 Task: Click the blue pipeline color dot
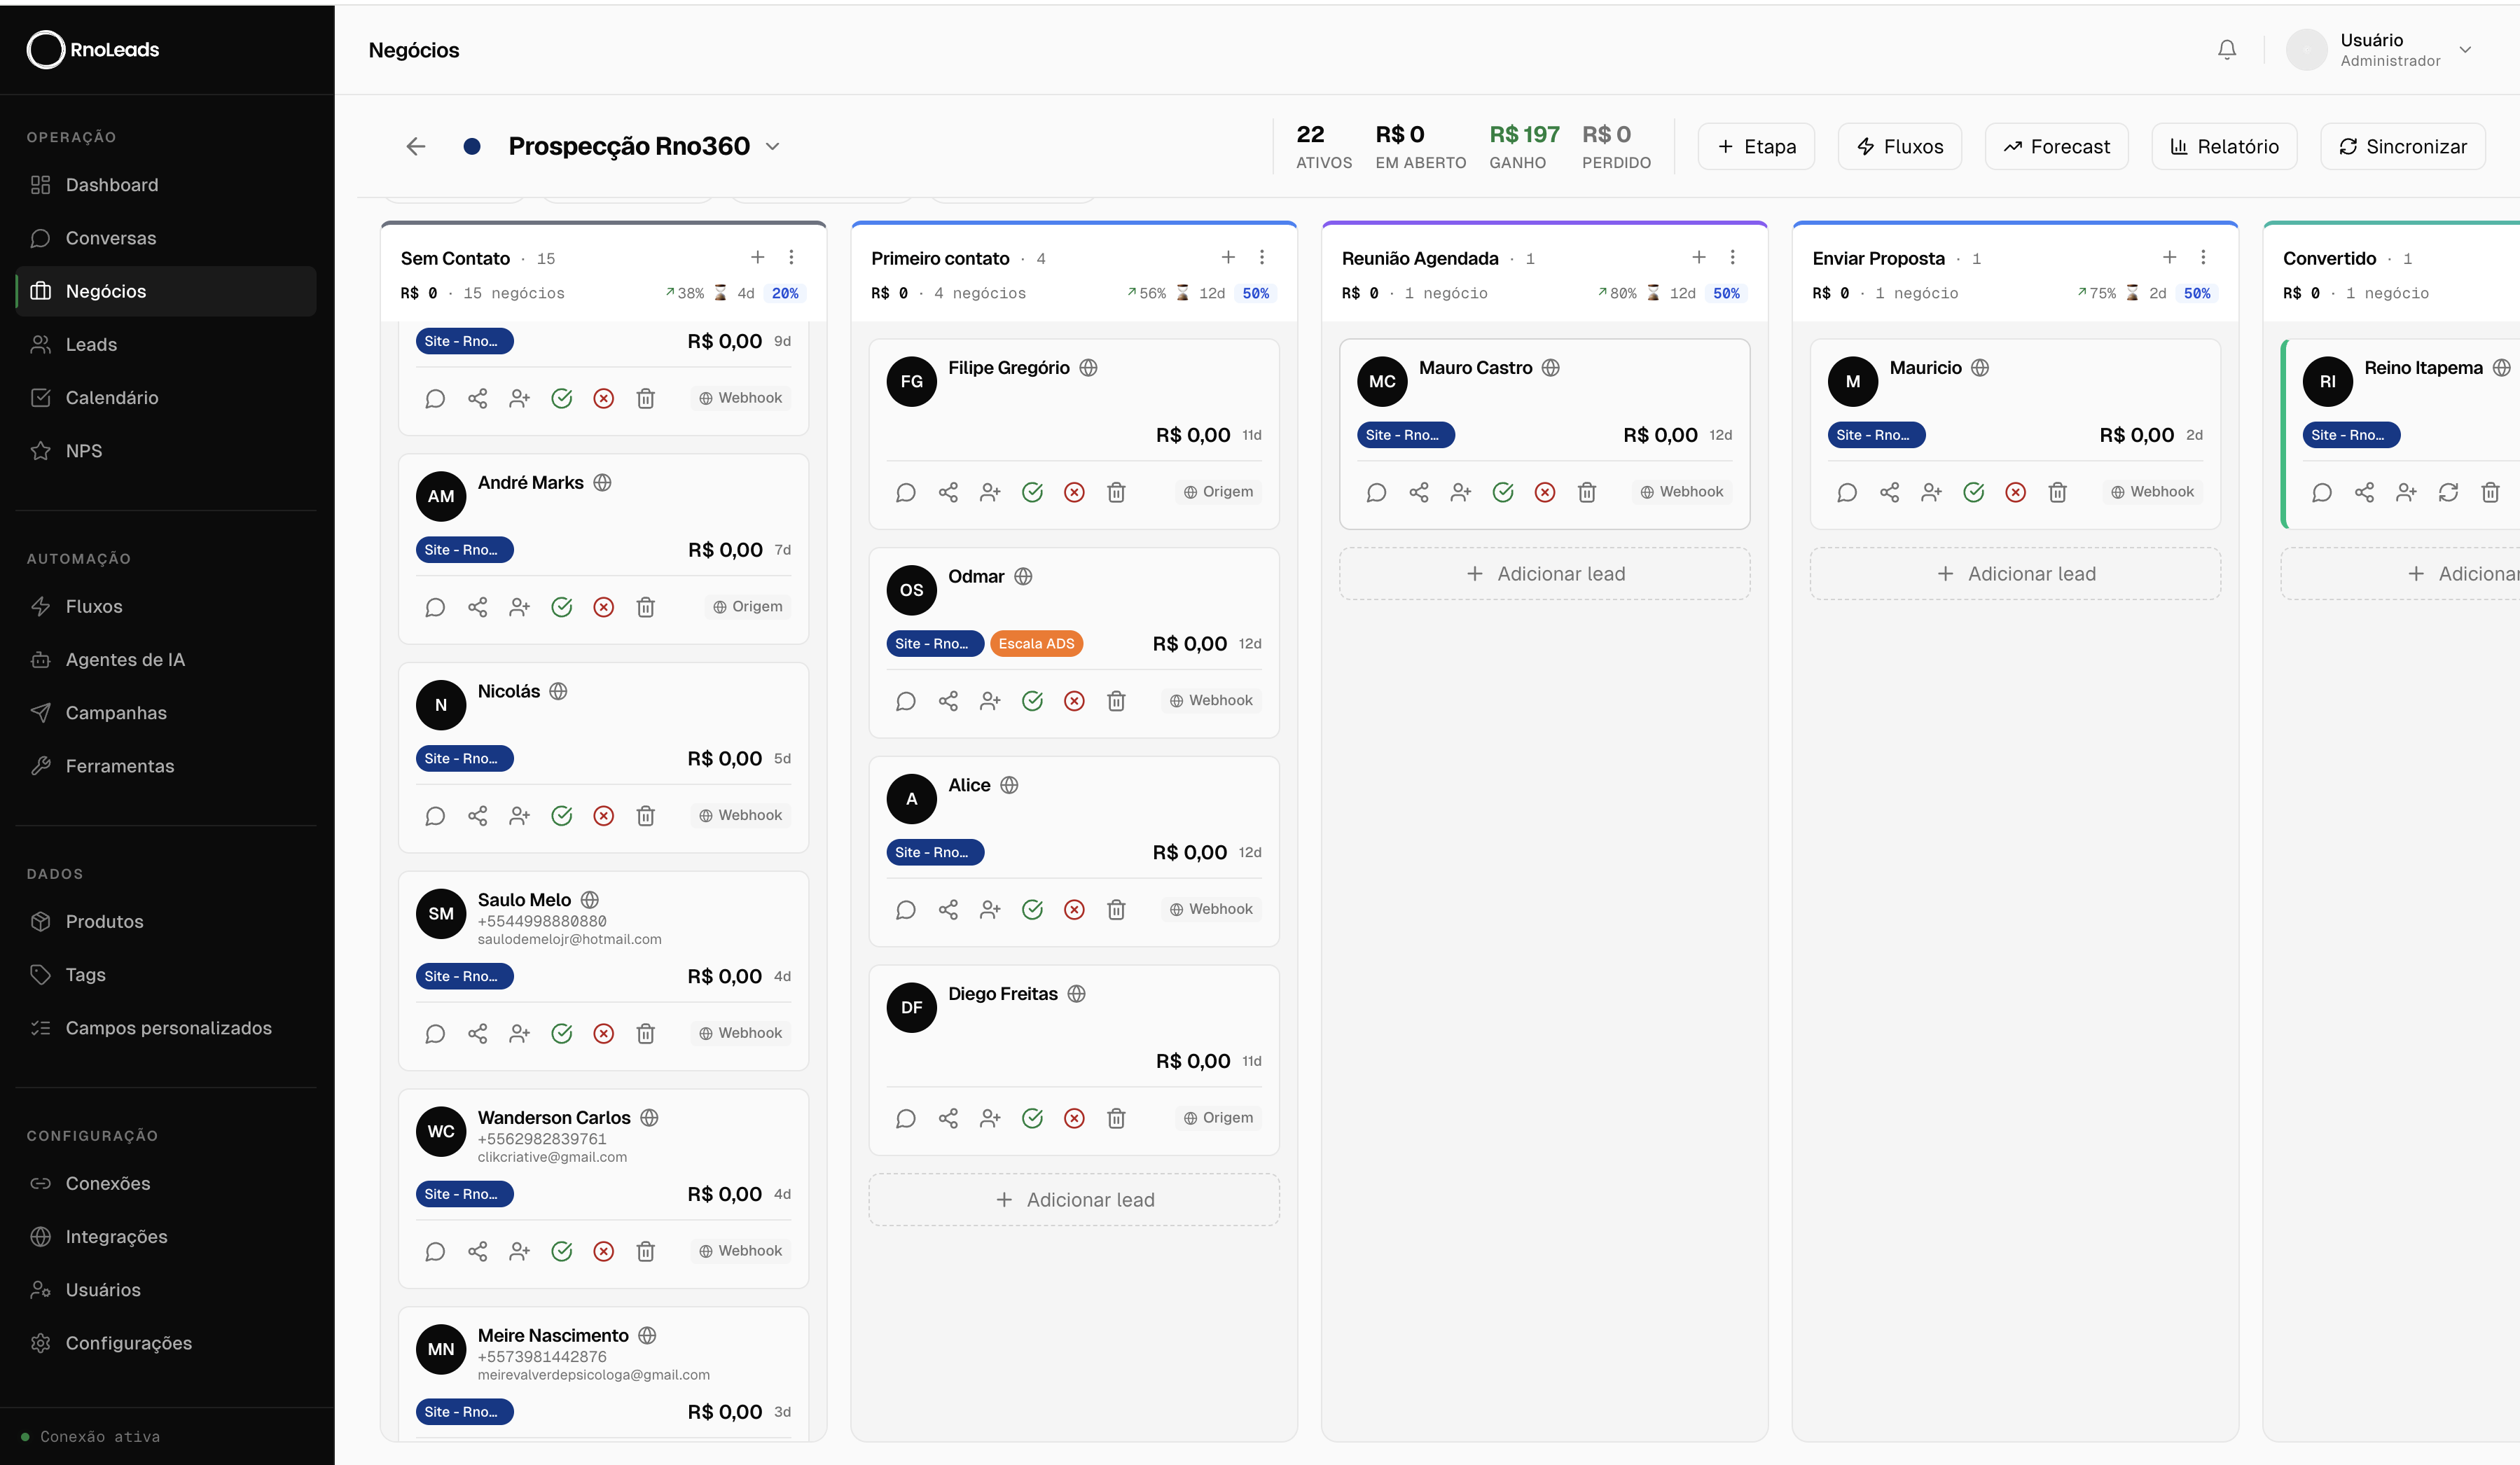pos(472,146)
